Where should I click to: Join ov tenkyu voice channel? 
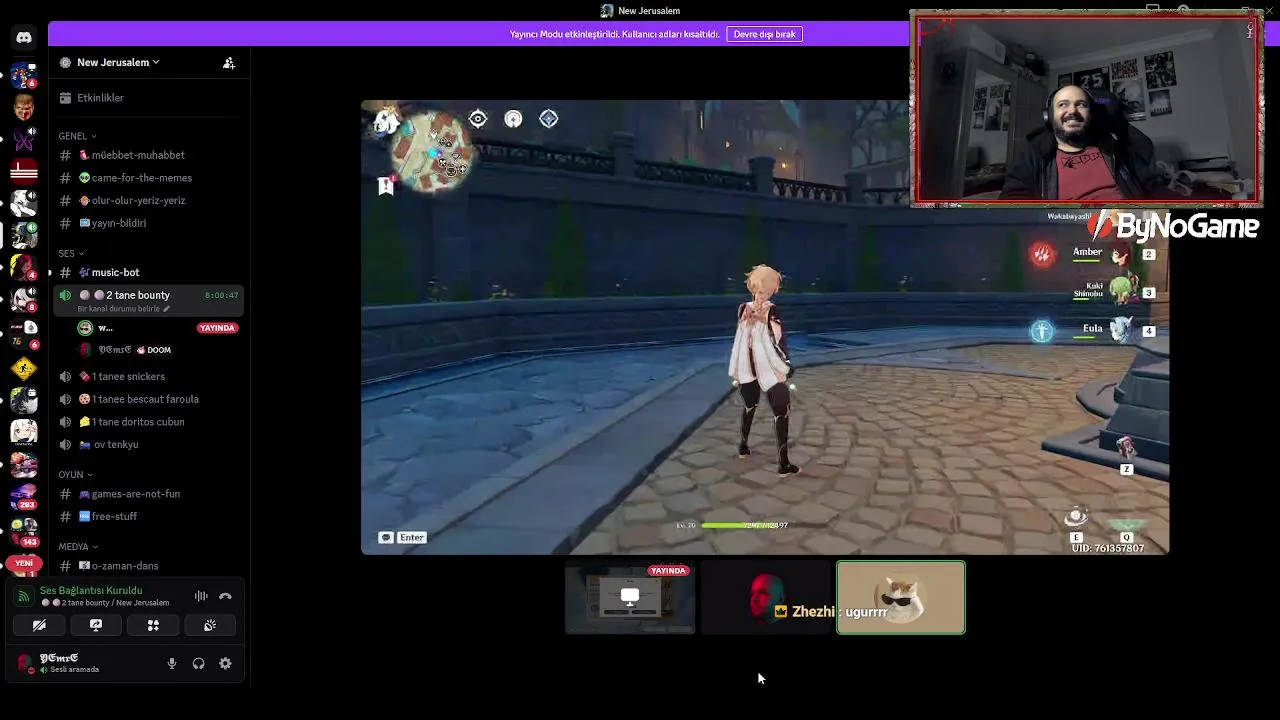(x=148, y=444)
